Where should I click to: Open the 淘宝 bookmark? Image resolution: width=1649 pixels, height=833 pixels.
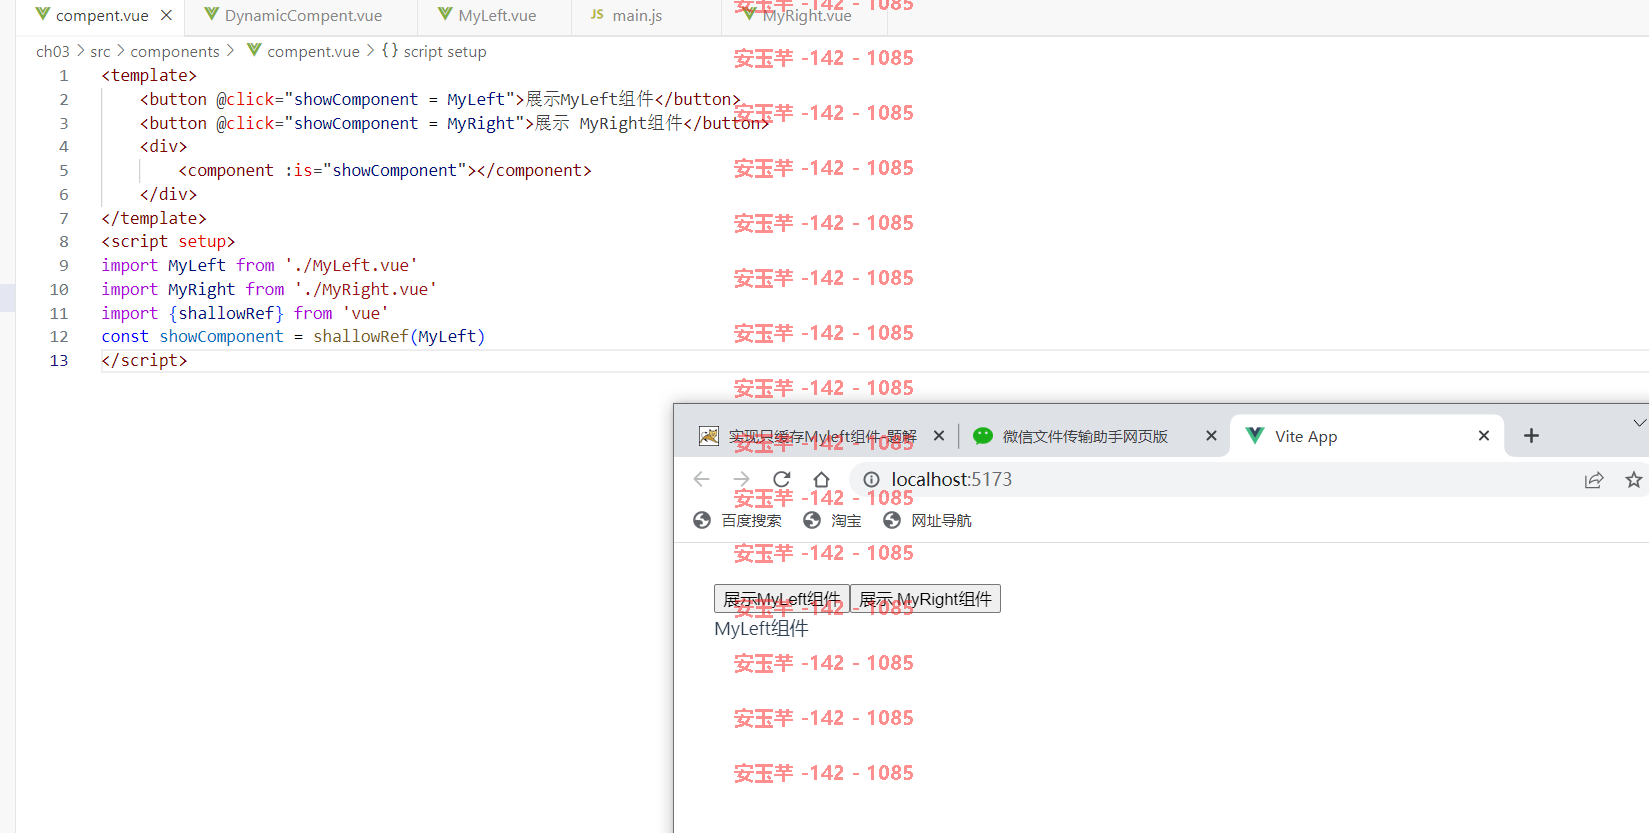pos(832,521)
